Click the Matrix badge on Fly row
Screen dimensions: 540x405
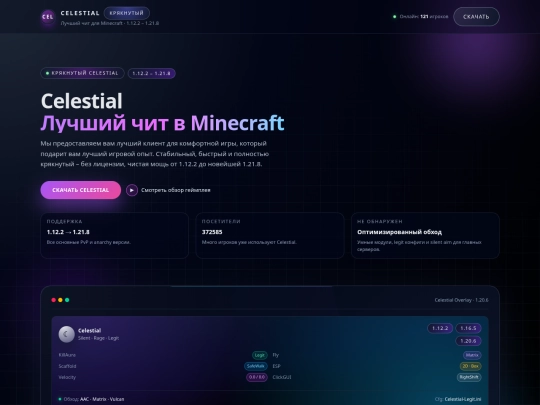(x=472, y=355)
